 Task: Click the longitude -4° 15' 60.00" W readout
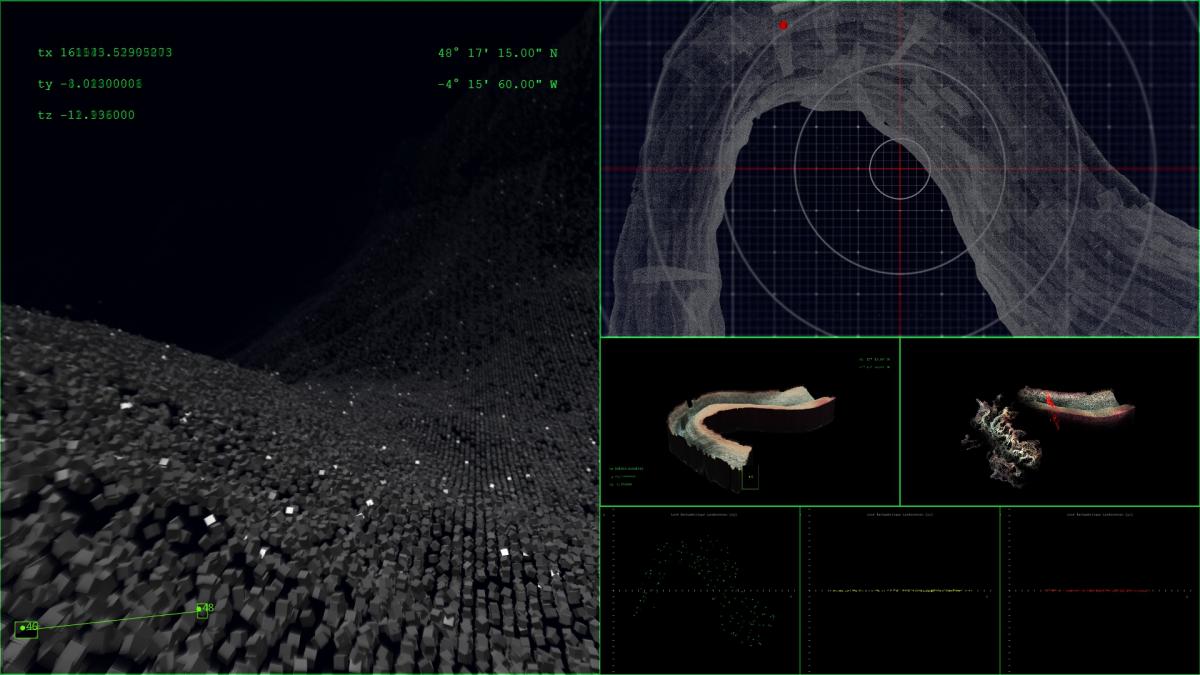(497, 84)
